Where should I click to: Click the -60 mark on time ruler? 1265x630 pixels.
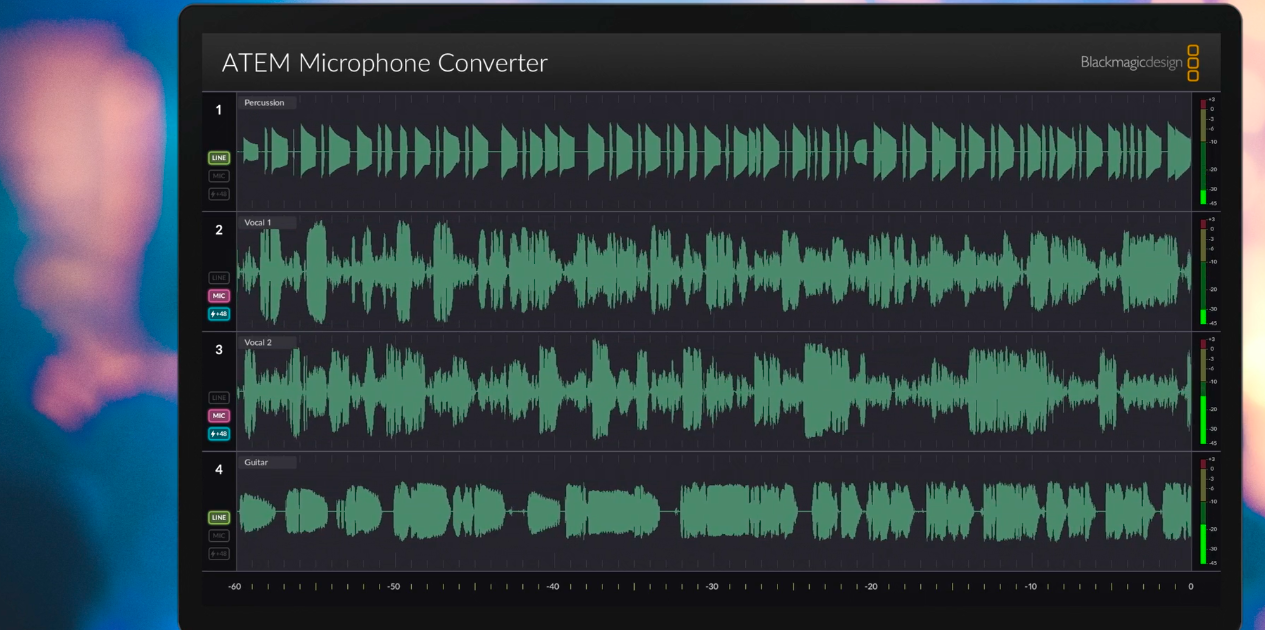click(235, 587)
